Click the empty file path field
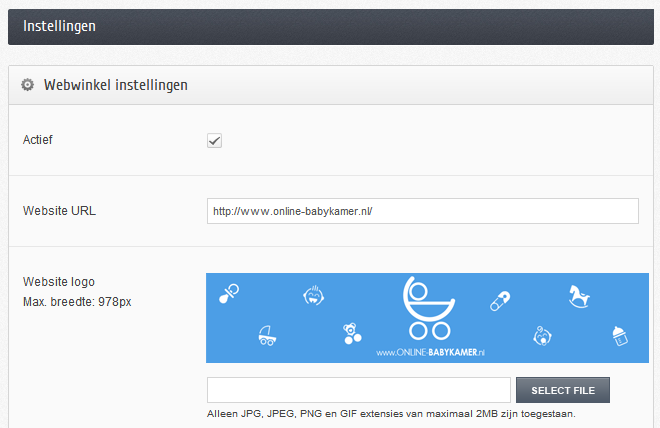The image size is (660, 428). point(359,390)
